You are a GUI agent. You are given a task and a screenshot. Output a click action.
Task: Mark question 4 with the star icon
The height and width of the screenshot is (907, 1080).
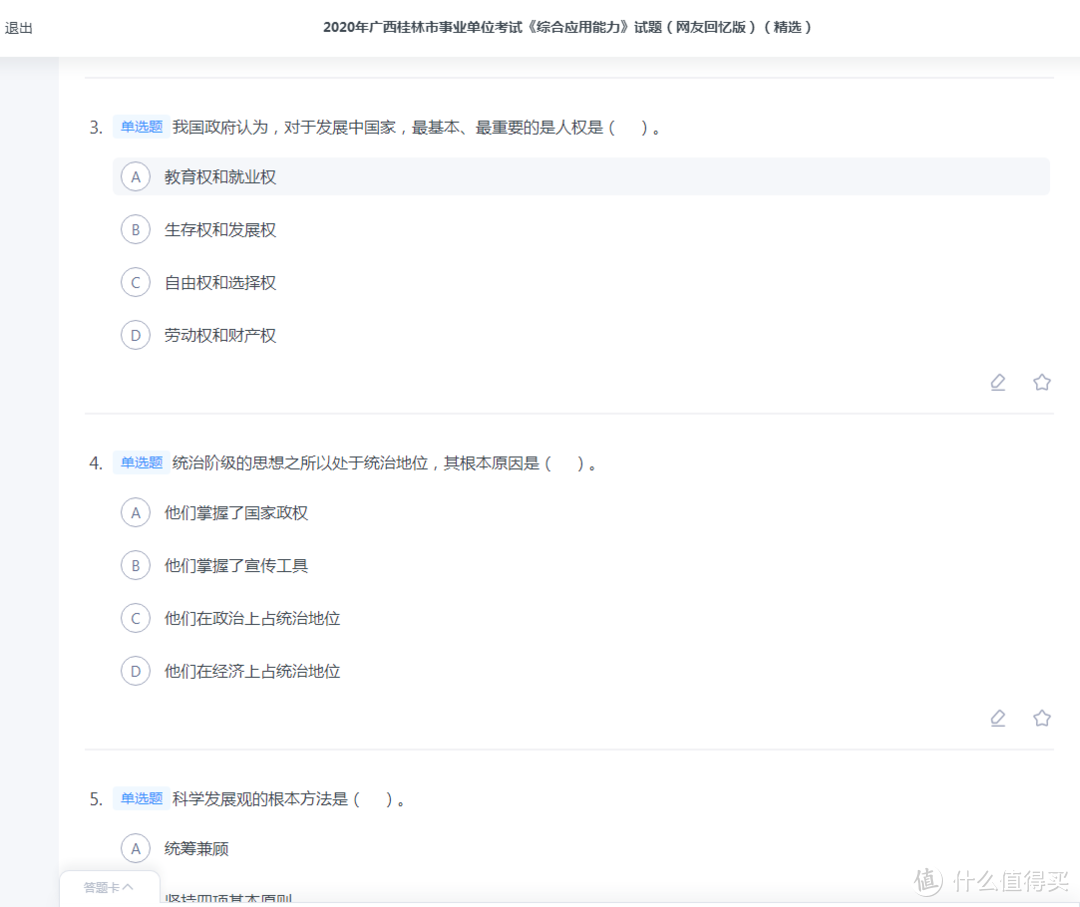click(1041, 718)
